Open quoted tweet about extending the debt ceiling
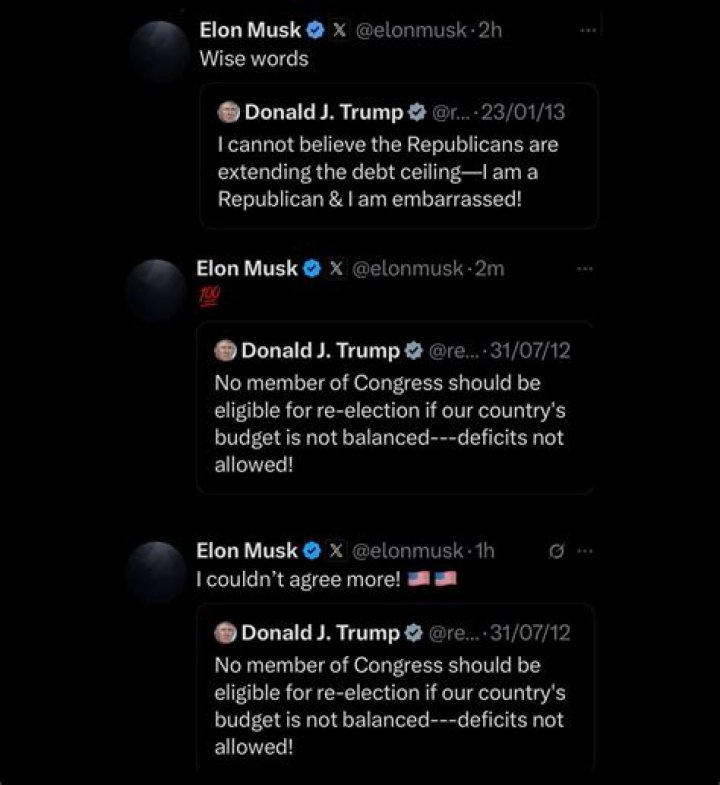Viewport: 720px width, 785px height. click(x=399, y=156)
